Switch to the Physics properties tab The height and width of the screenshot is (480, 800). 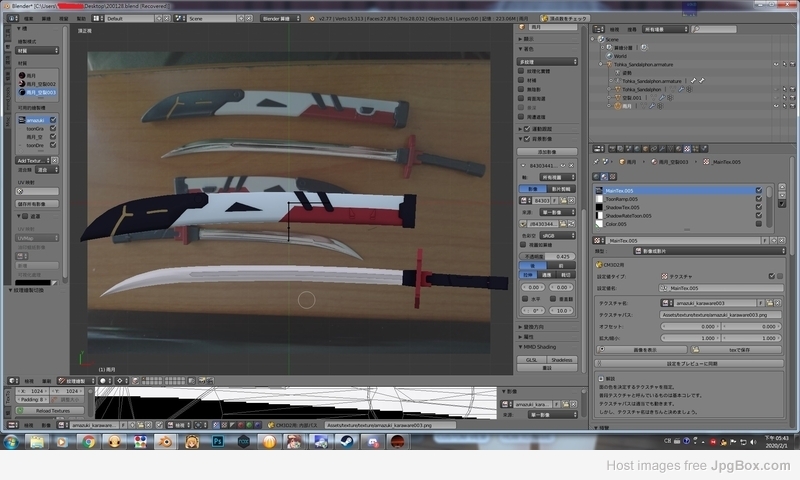pyautogui.click(x=704, y=149)
